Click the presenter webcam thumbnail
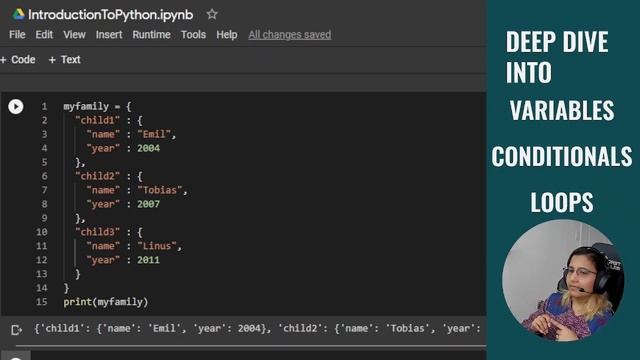The height and width of the screenshot is (360, 640). point(563,280)
